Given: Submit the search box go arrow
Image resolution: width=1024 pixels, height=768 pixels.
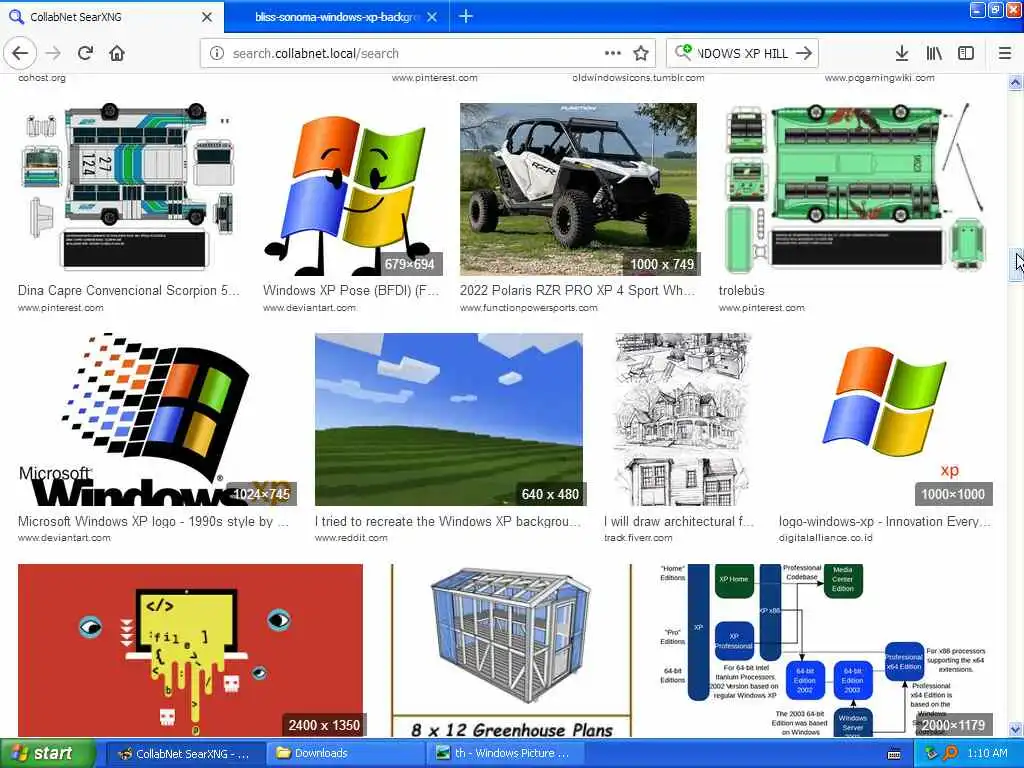Looking at the screenshot, I should (x=804, y=54).
